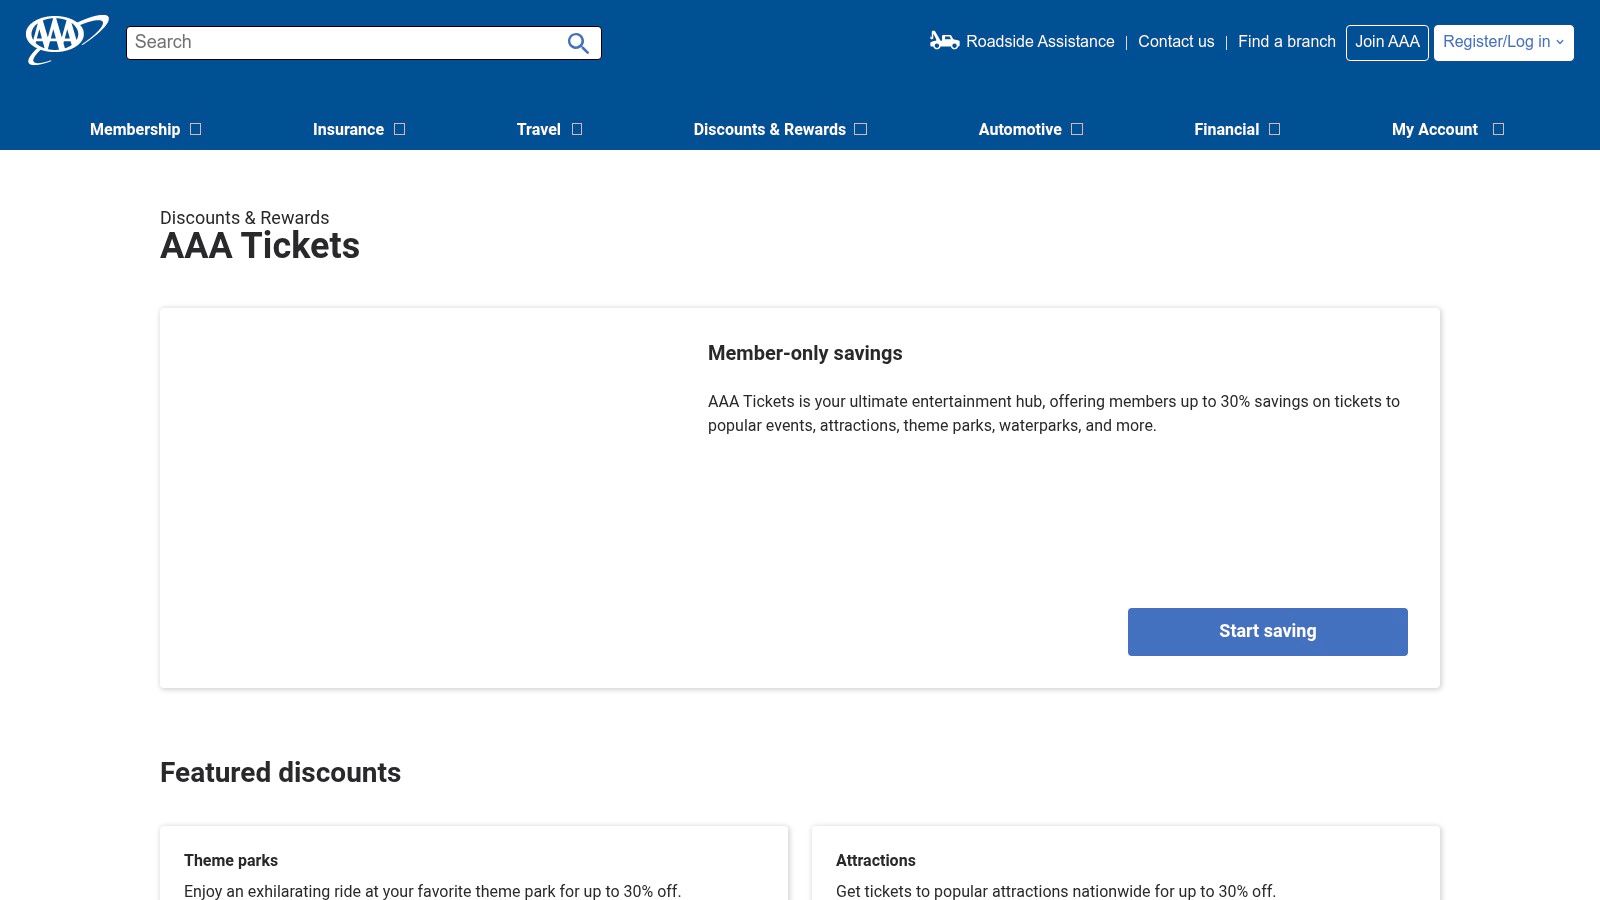Go to Contact us
This screenshot has height=900, width=1600.
coord(1176,42)
